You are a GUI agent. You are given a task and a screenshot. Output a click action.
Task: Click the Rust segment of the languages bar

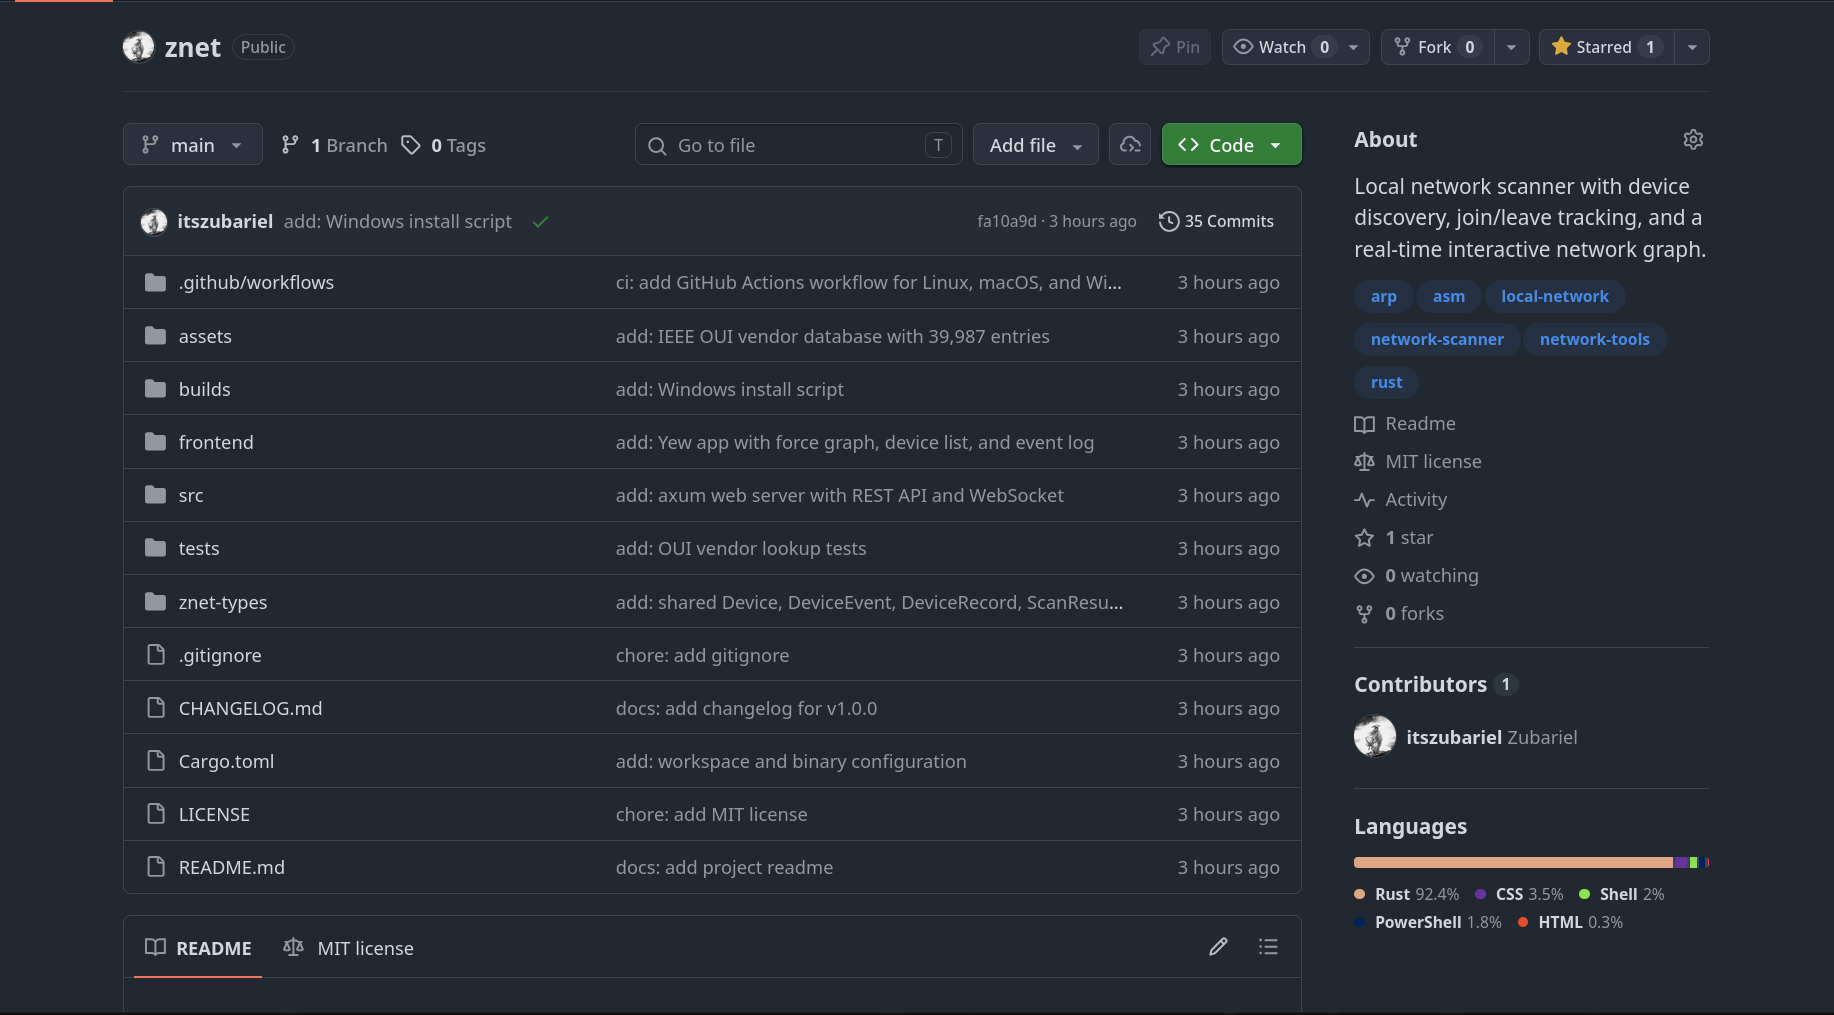(x=1513, y=862)
